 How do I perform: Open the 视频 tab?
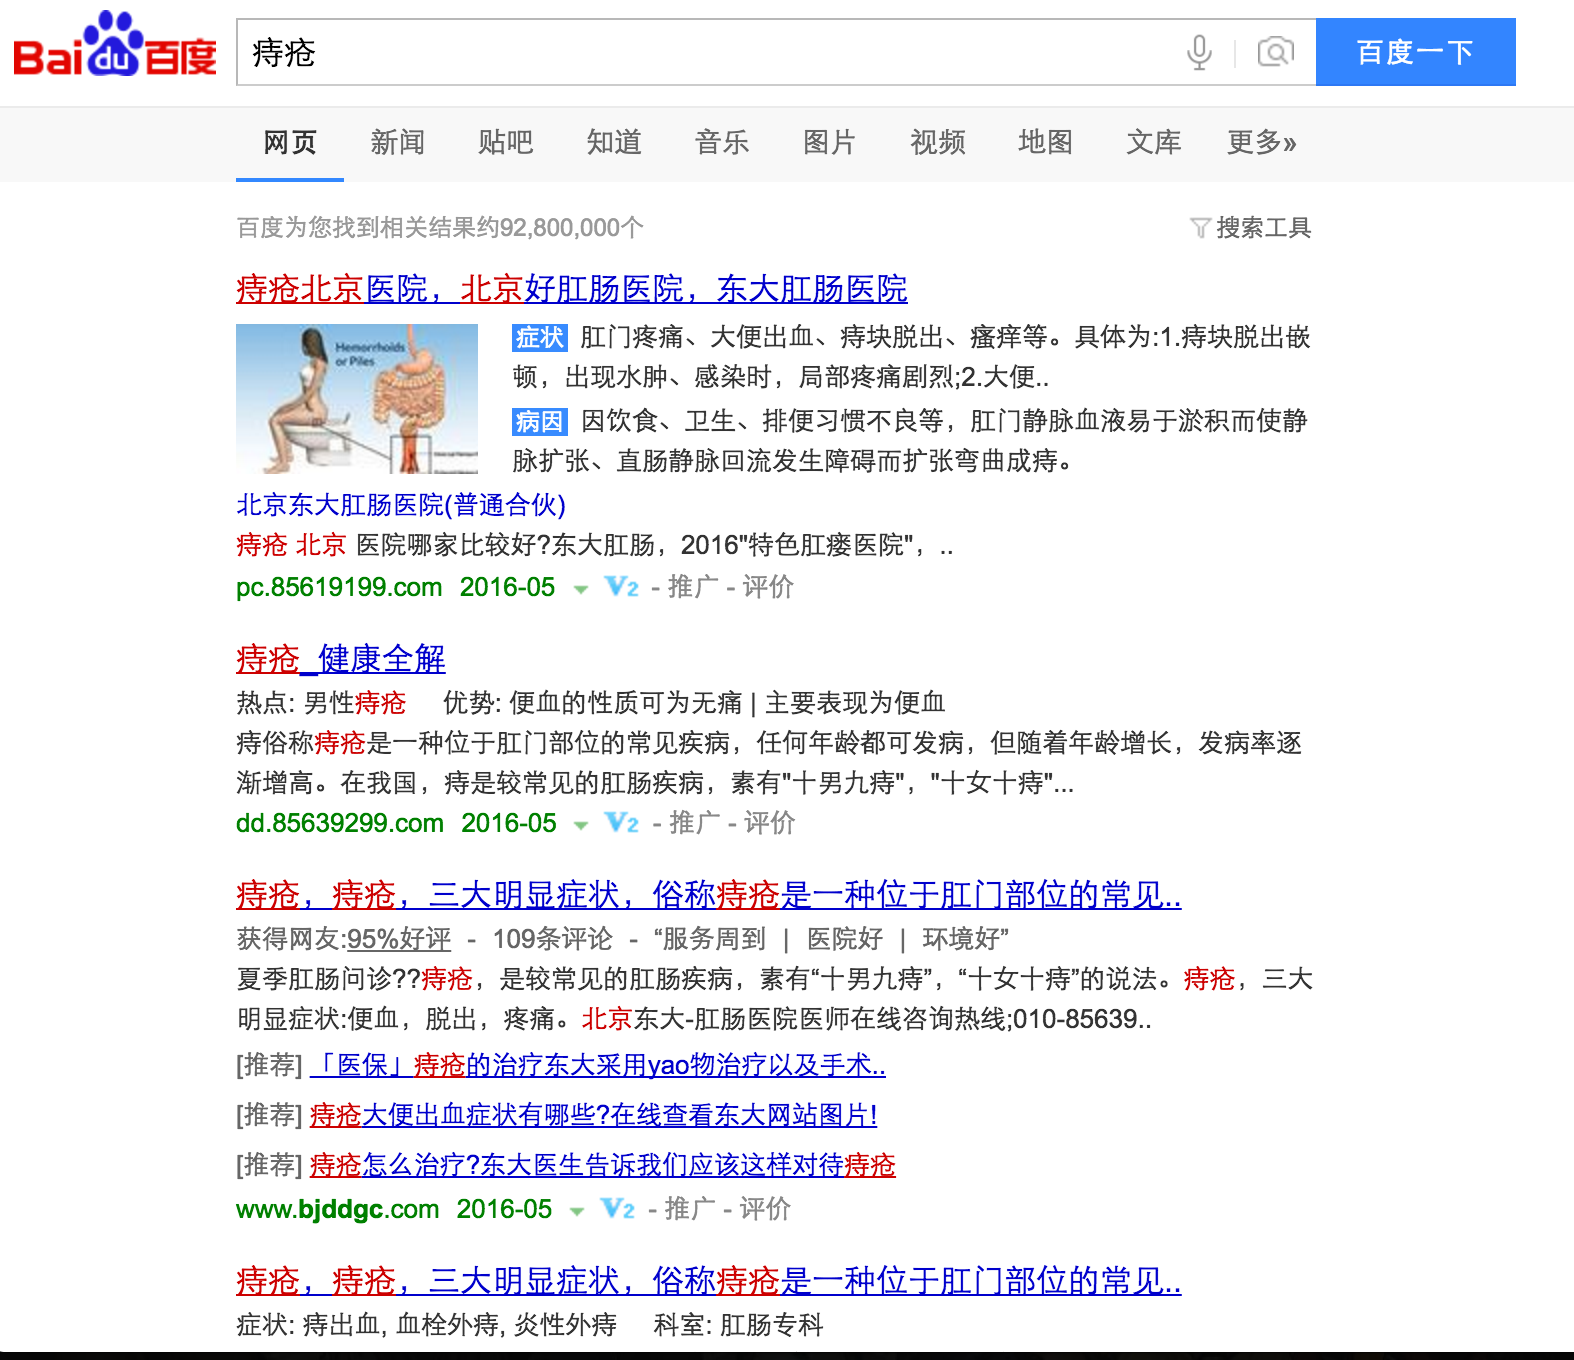(938, 142)
